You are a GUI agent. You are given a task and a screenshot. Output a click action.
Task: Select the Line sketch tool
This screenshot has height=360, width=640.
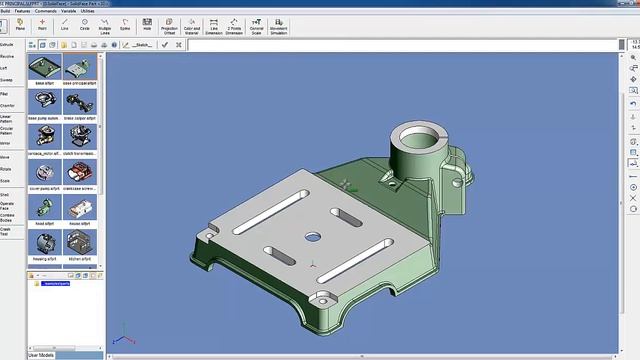click(x=64, y=24)
